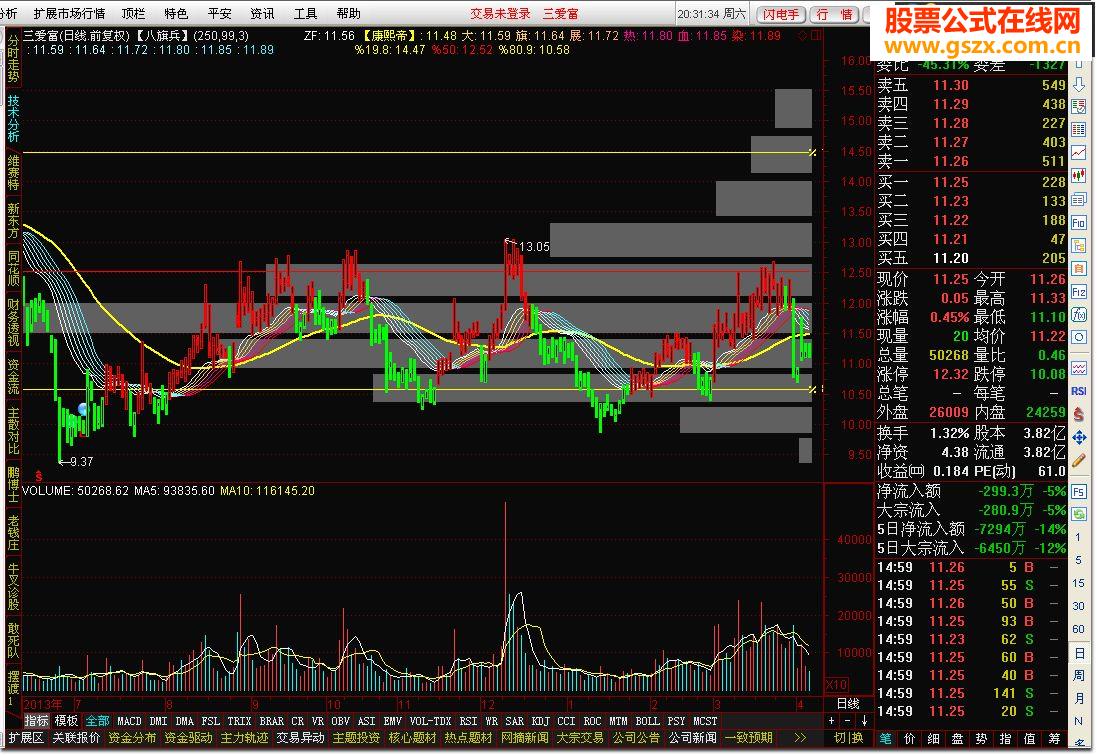This screenshot has width=1097, height=755.
Task: Click the 9.37 low price label
Action: [x=81, y=462]
